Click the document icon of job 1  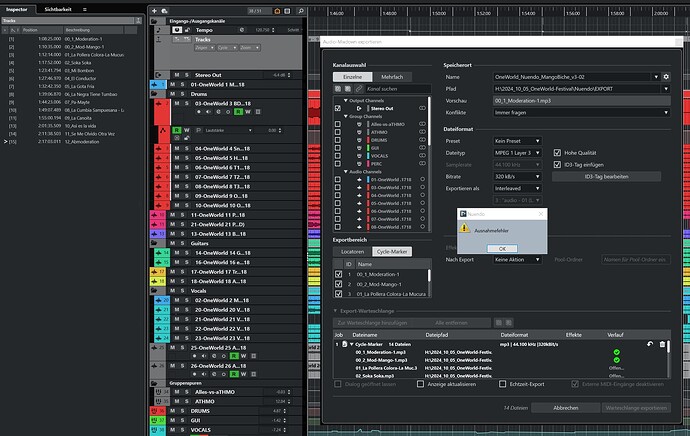pyautogui.click(x=345, y=344)
